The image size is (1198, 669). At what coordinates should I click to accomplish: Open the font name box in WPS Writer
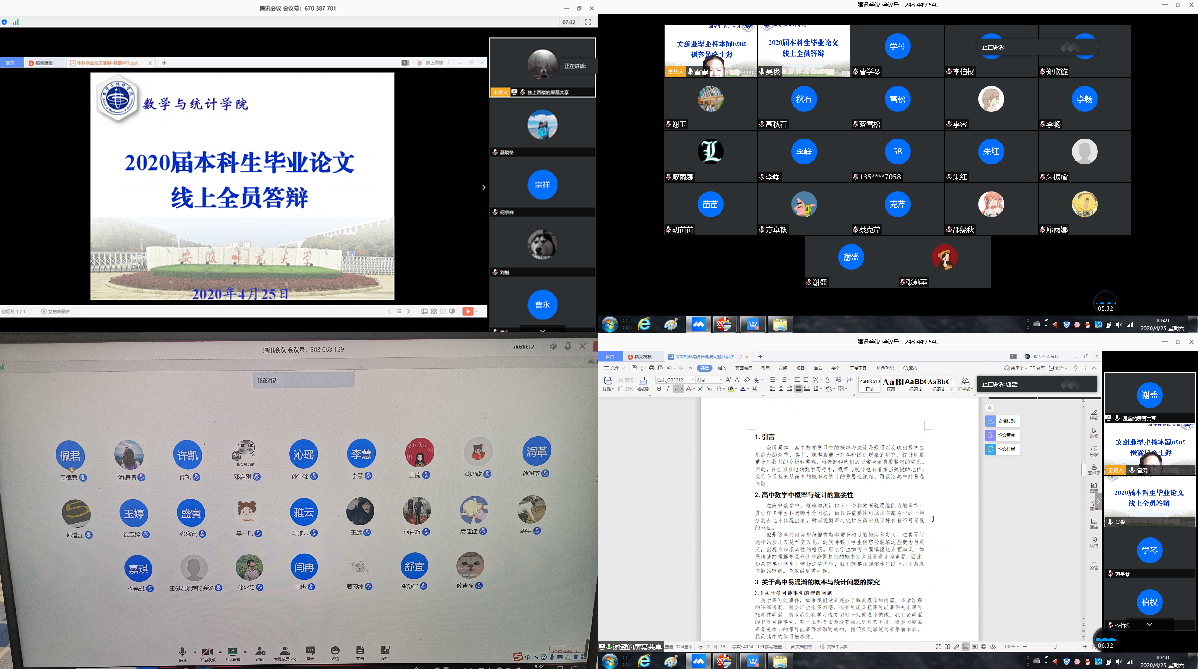click(x=673, y=380)
